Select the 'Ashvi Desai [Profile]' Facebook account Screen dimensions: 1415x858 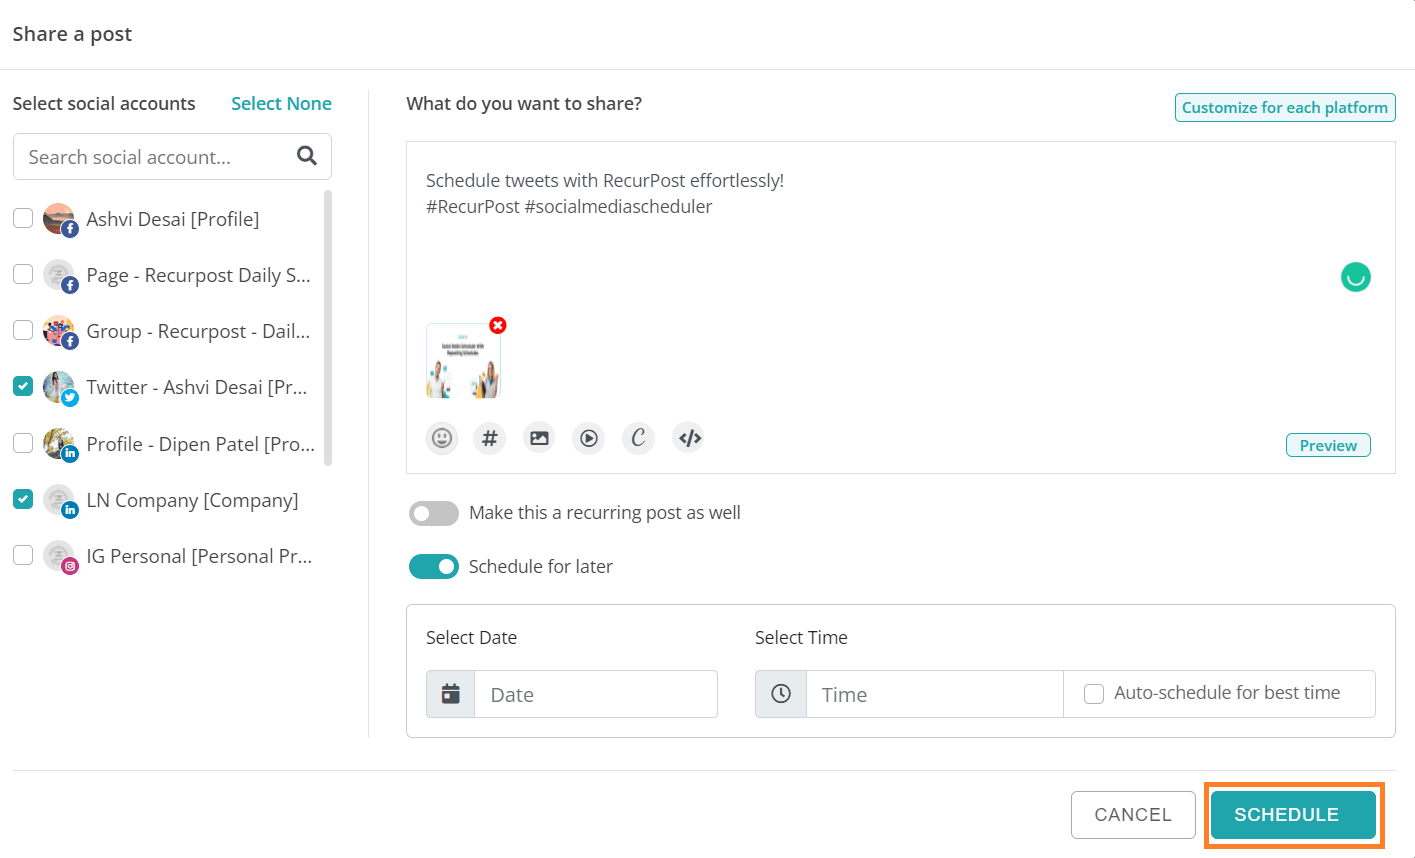[22, 217]
